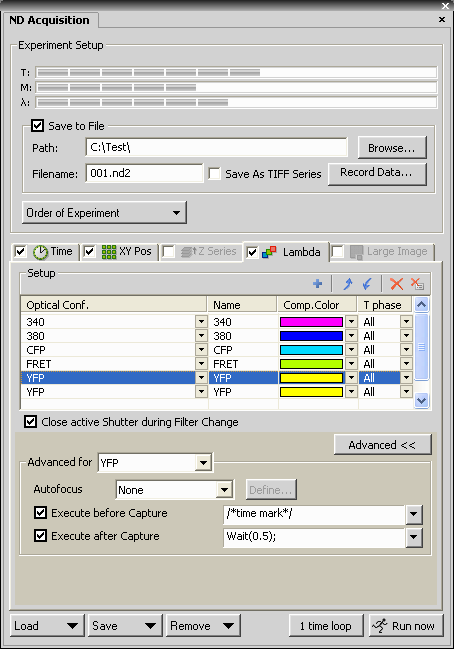454x649 pixels.
Task: Expand the Autofocus None combo box
Action: pyautogui.click(x=175, y=490)
